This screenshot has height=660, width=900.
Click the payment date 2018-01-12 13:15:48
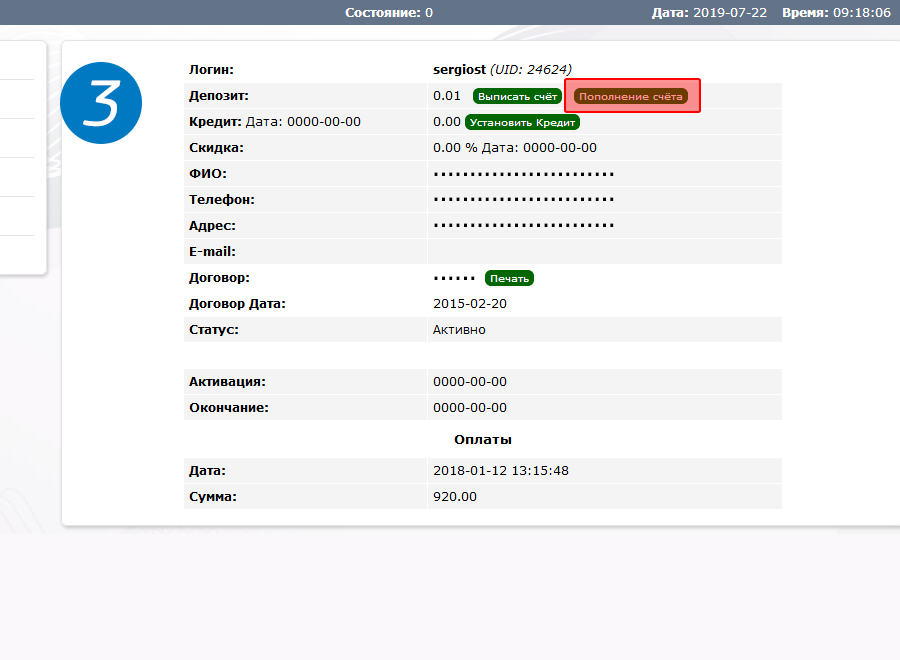coord(501,470)
